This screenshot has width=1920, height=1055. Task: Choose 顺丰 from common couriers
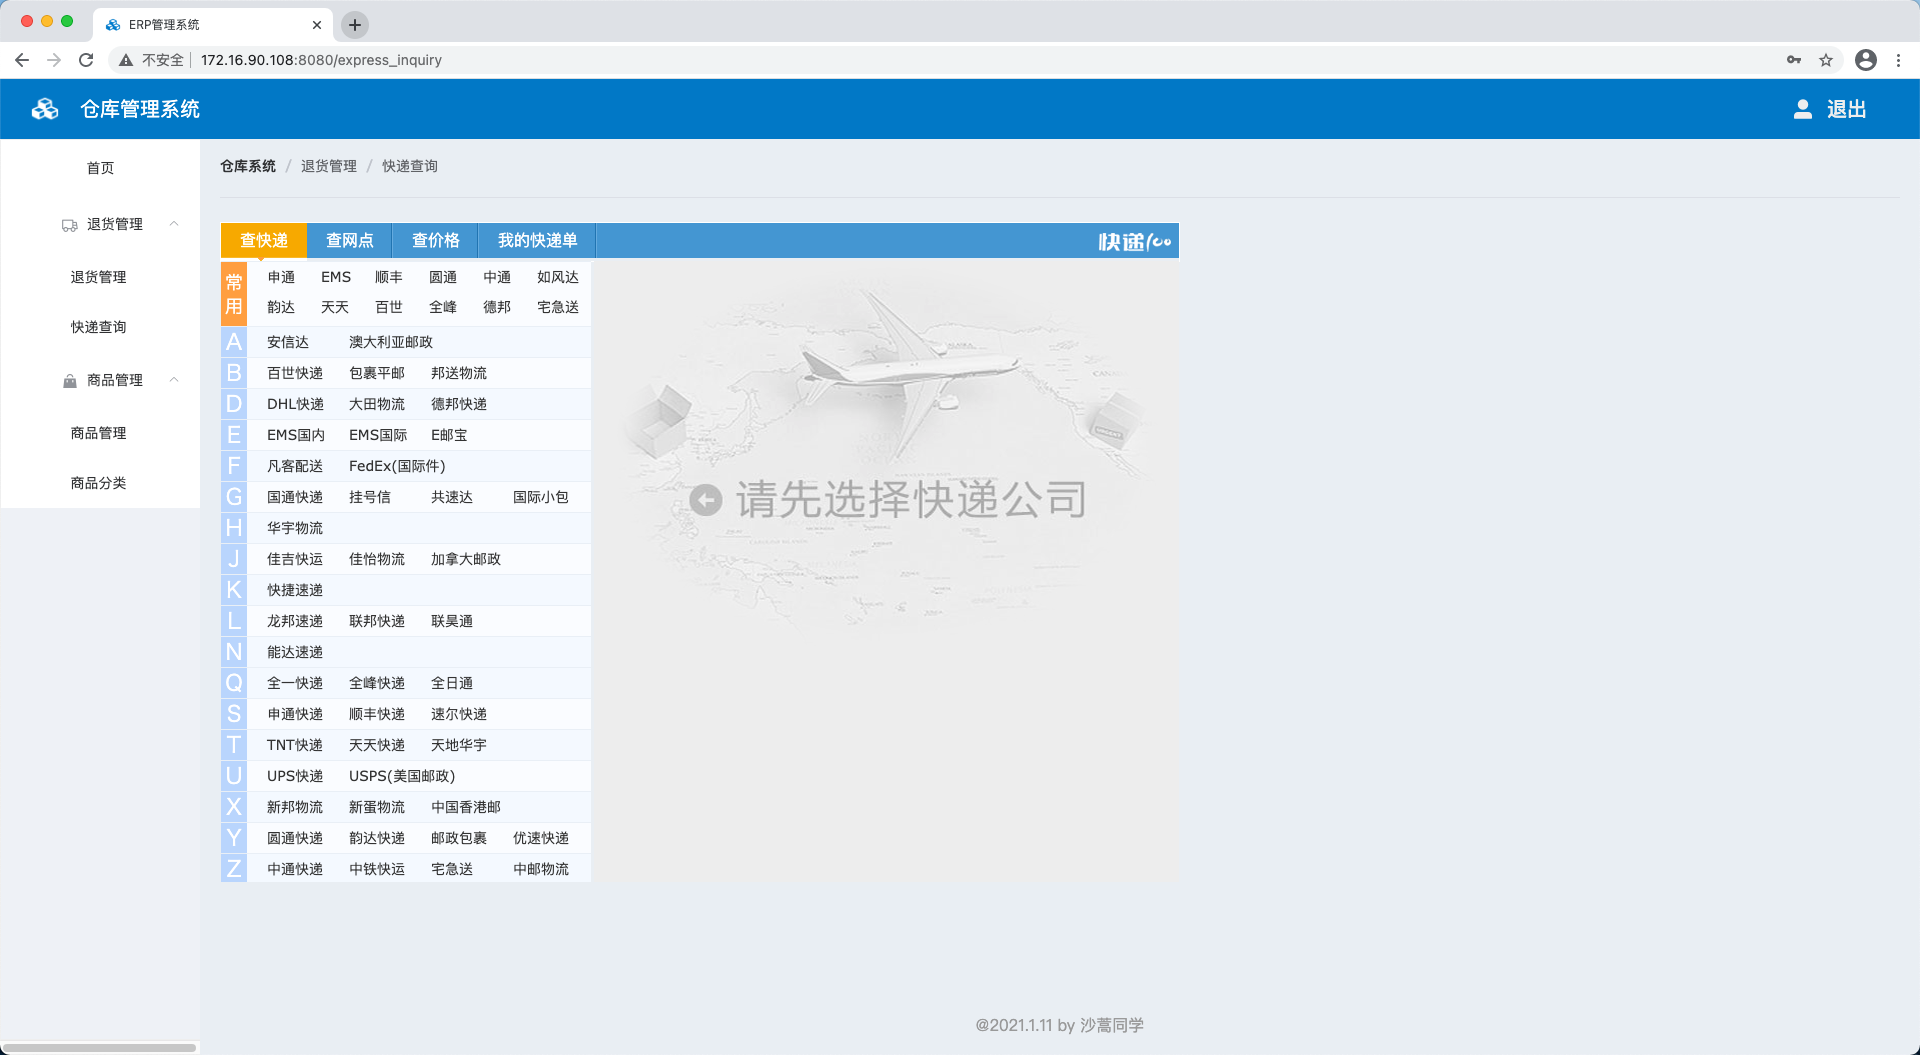(x=389, y=277)
